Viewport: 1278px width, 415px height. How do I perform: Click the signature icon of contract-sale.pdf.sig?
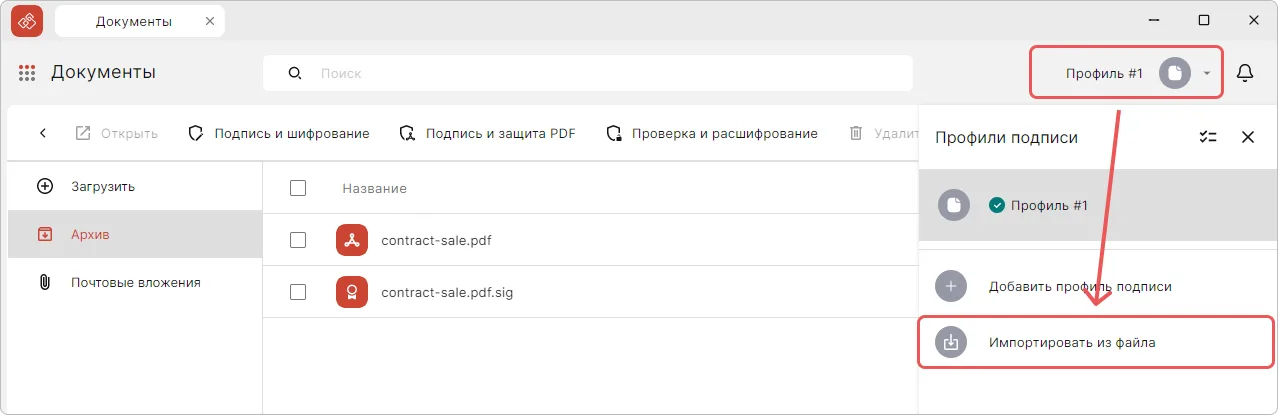pos(352,292)
